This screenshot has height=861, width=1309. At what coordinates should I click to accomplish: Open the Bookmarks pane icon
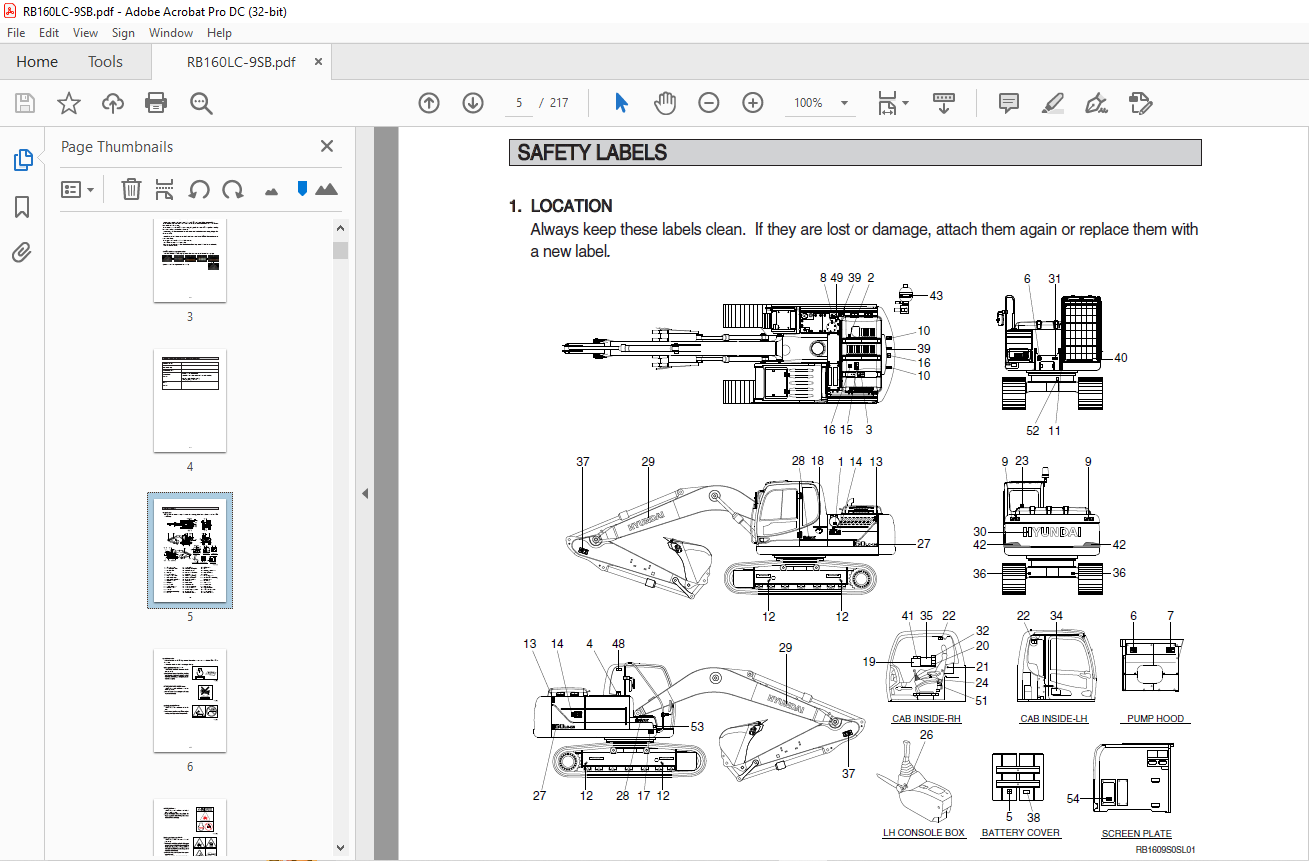pos(22,207)
